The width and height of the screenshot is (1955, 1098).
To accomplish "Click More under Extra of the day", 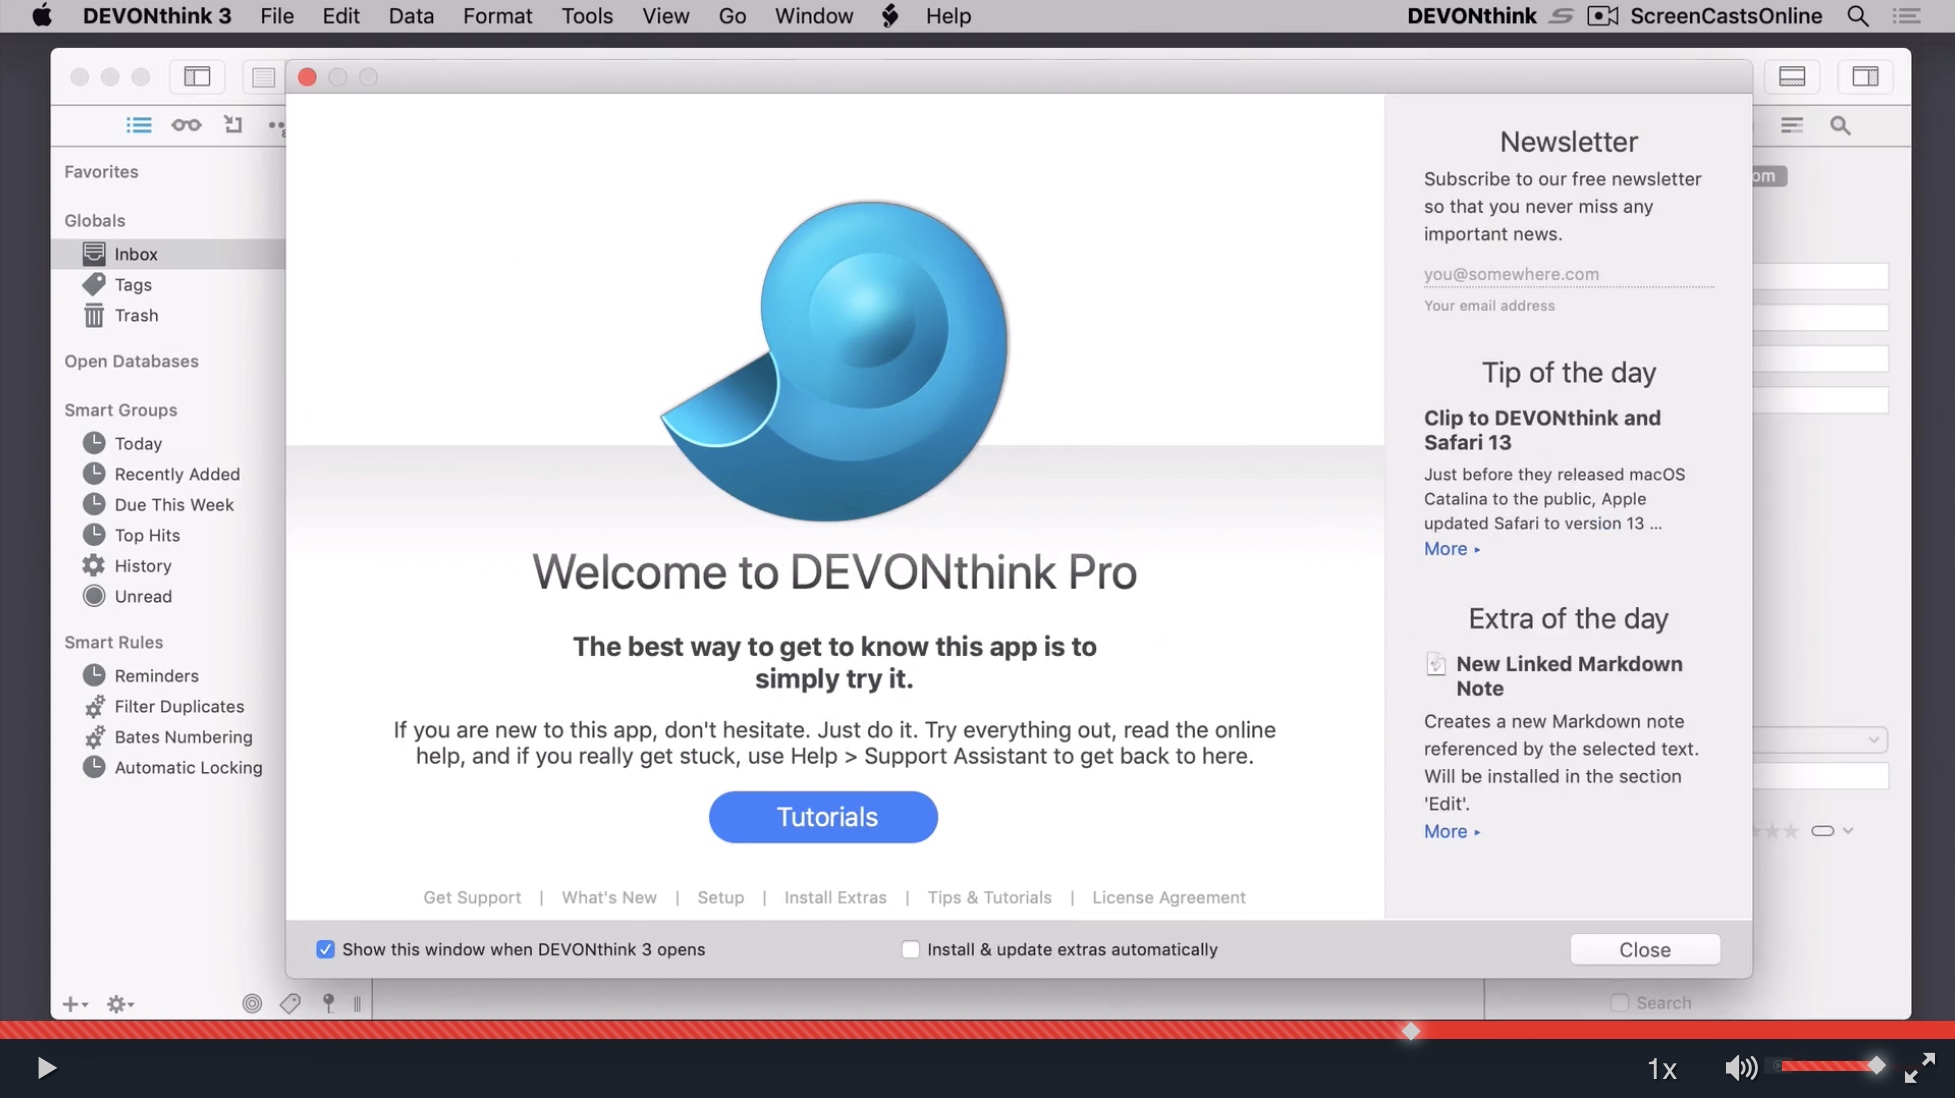I will tap(1451, 832).
